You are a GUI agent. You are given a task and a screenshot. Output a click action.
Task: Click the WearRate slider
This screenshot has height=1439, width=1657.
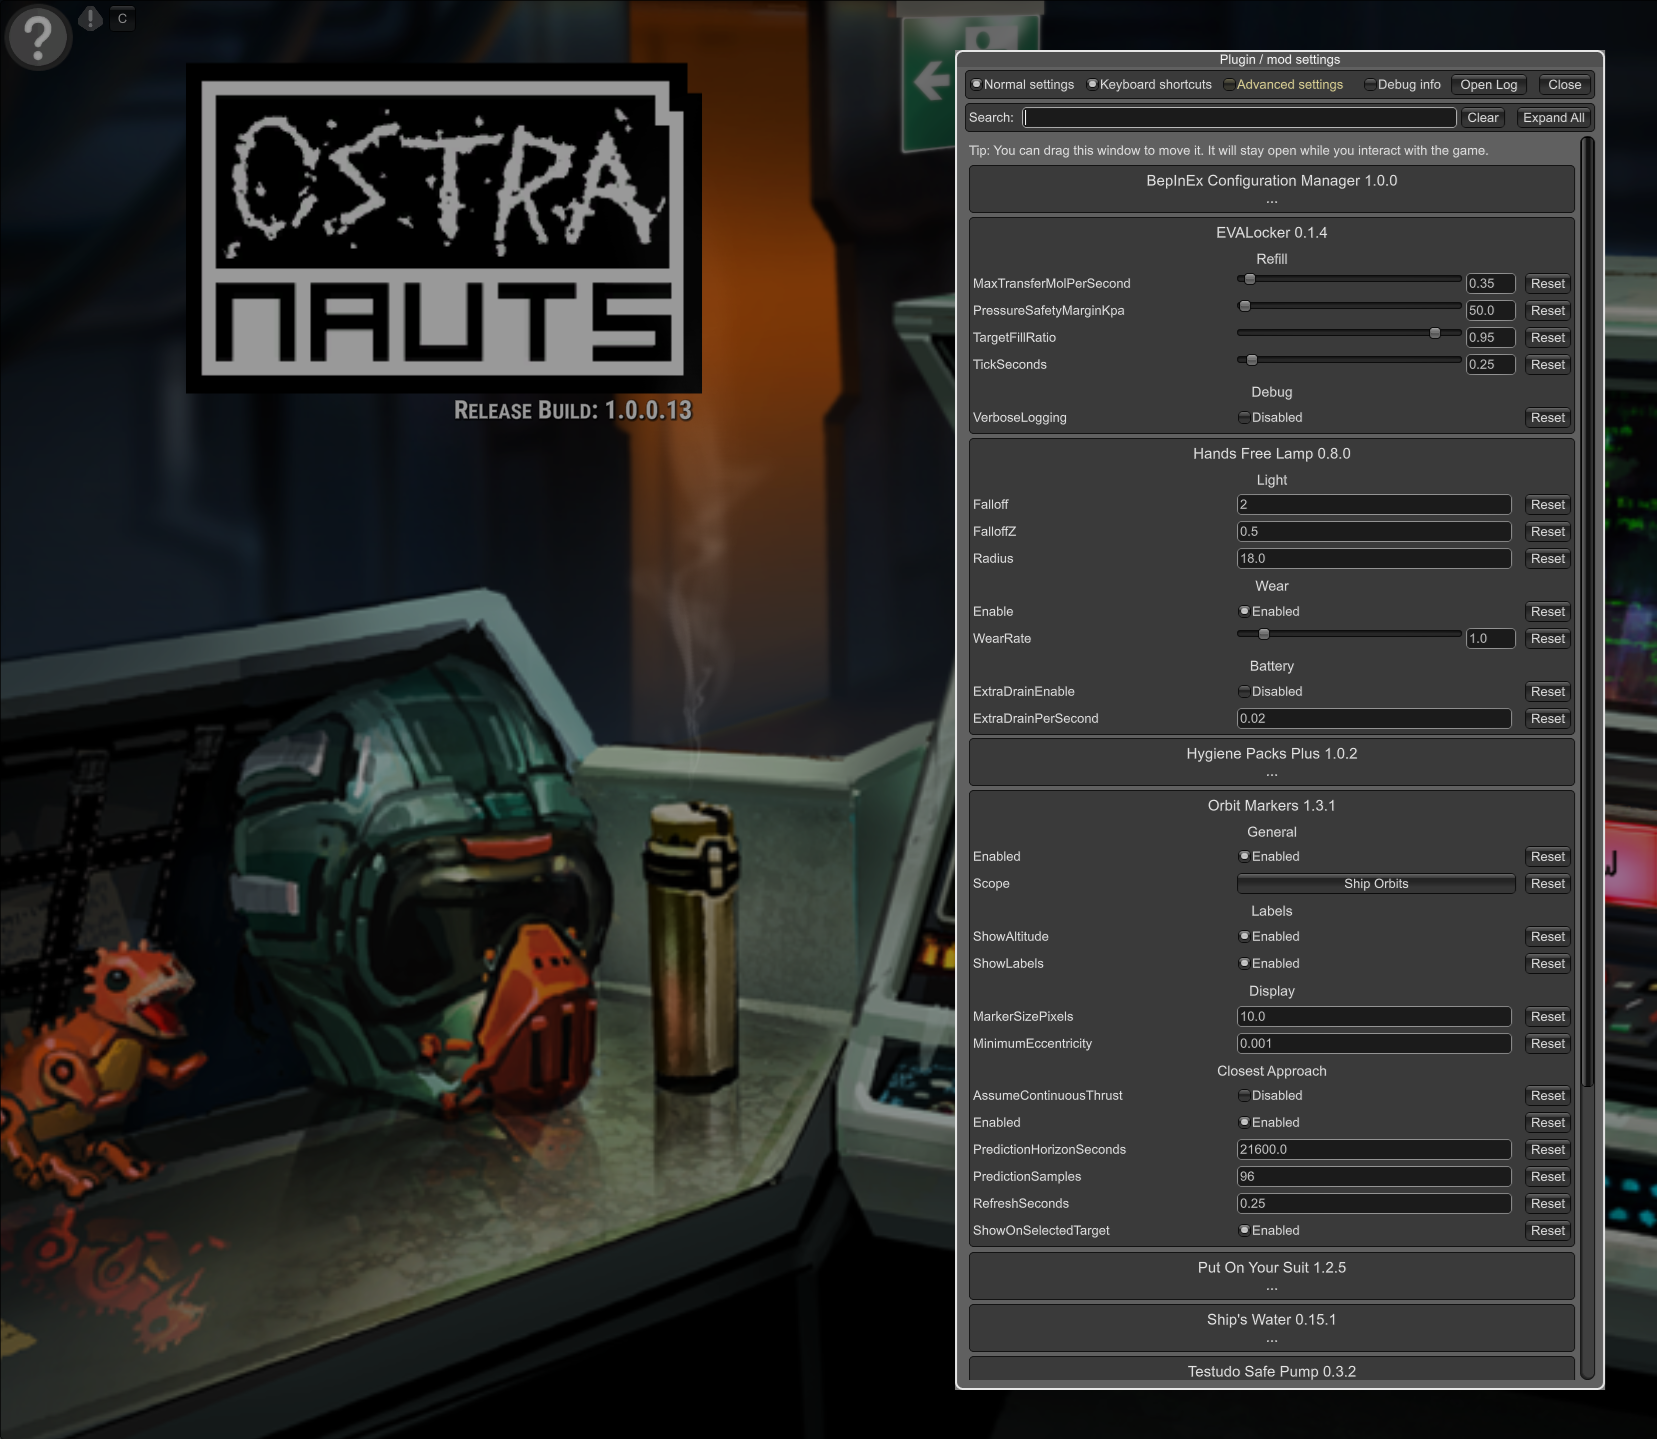tap(1349, 634)
